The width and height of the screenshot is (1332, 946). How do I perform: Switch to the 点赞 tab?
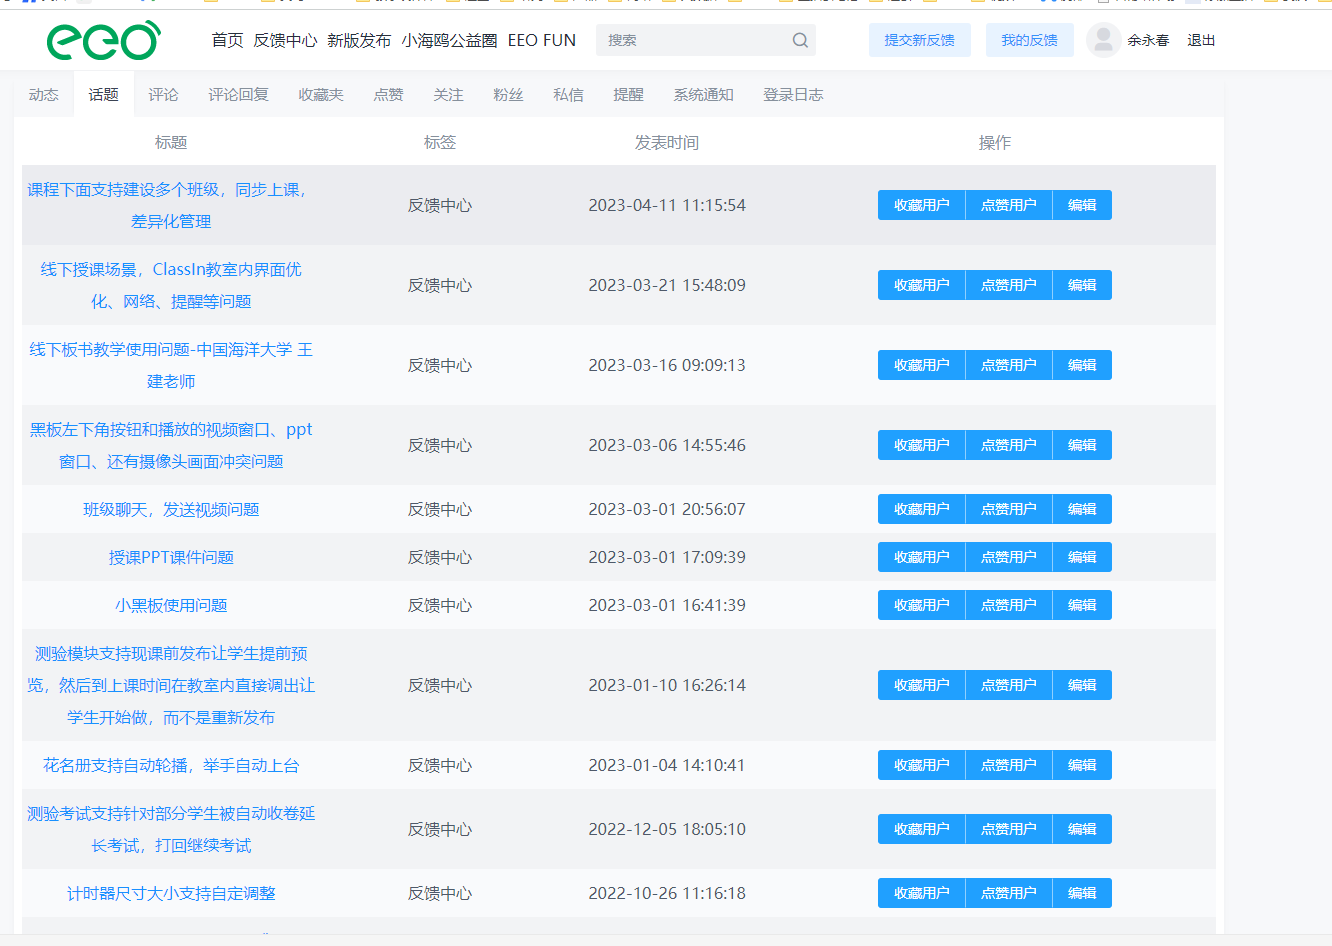pos(388,94)
